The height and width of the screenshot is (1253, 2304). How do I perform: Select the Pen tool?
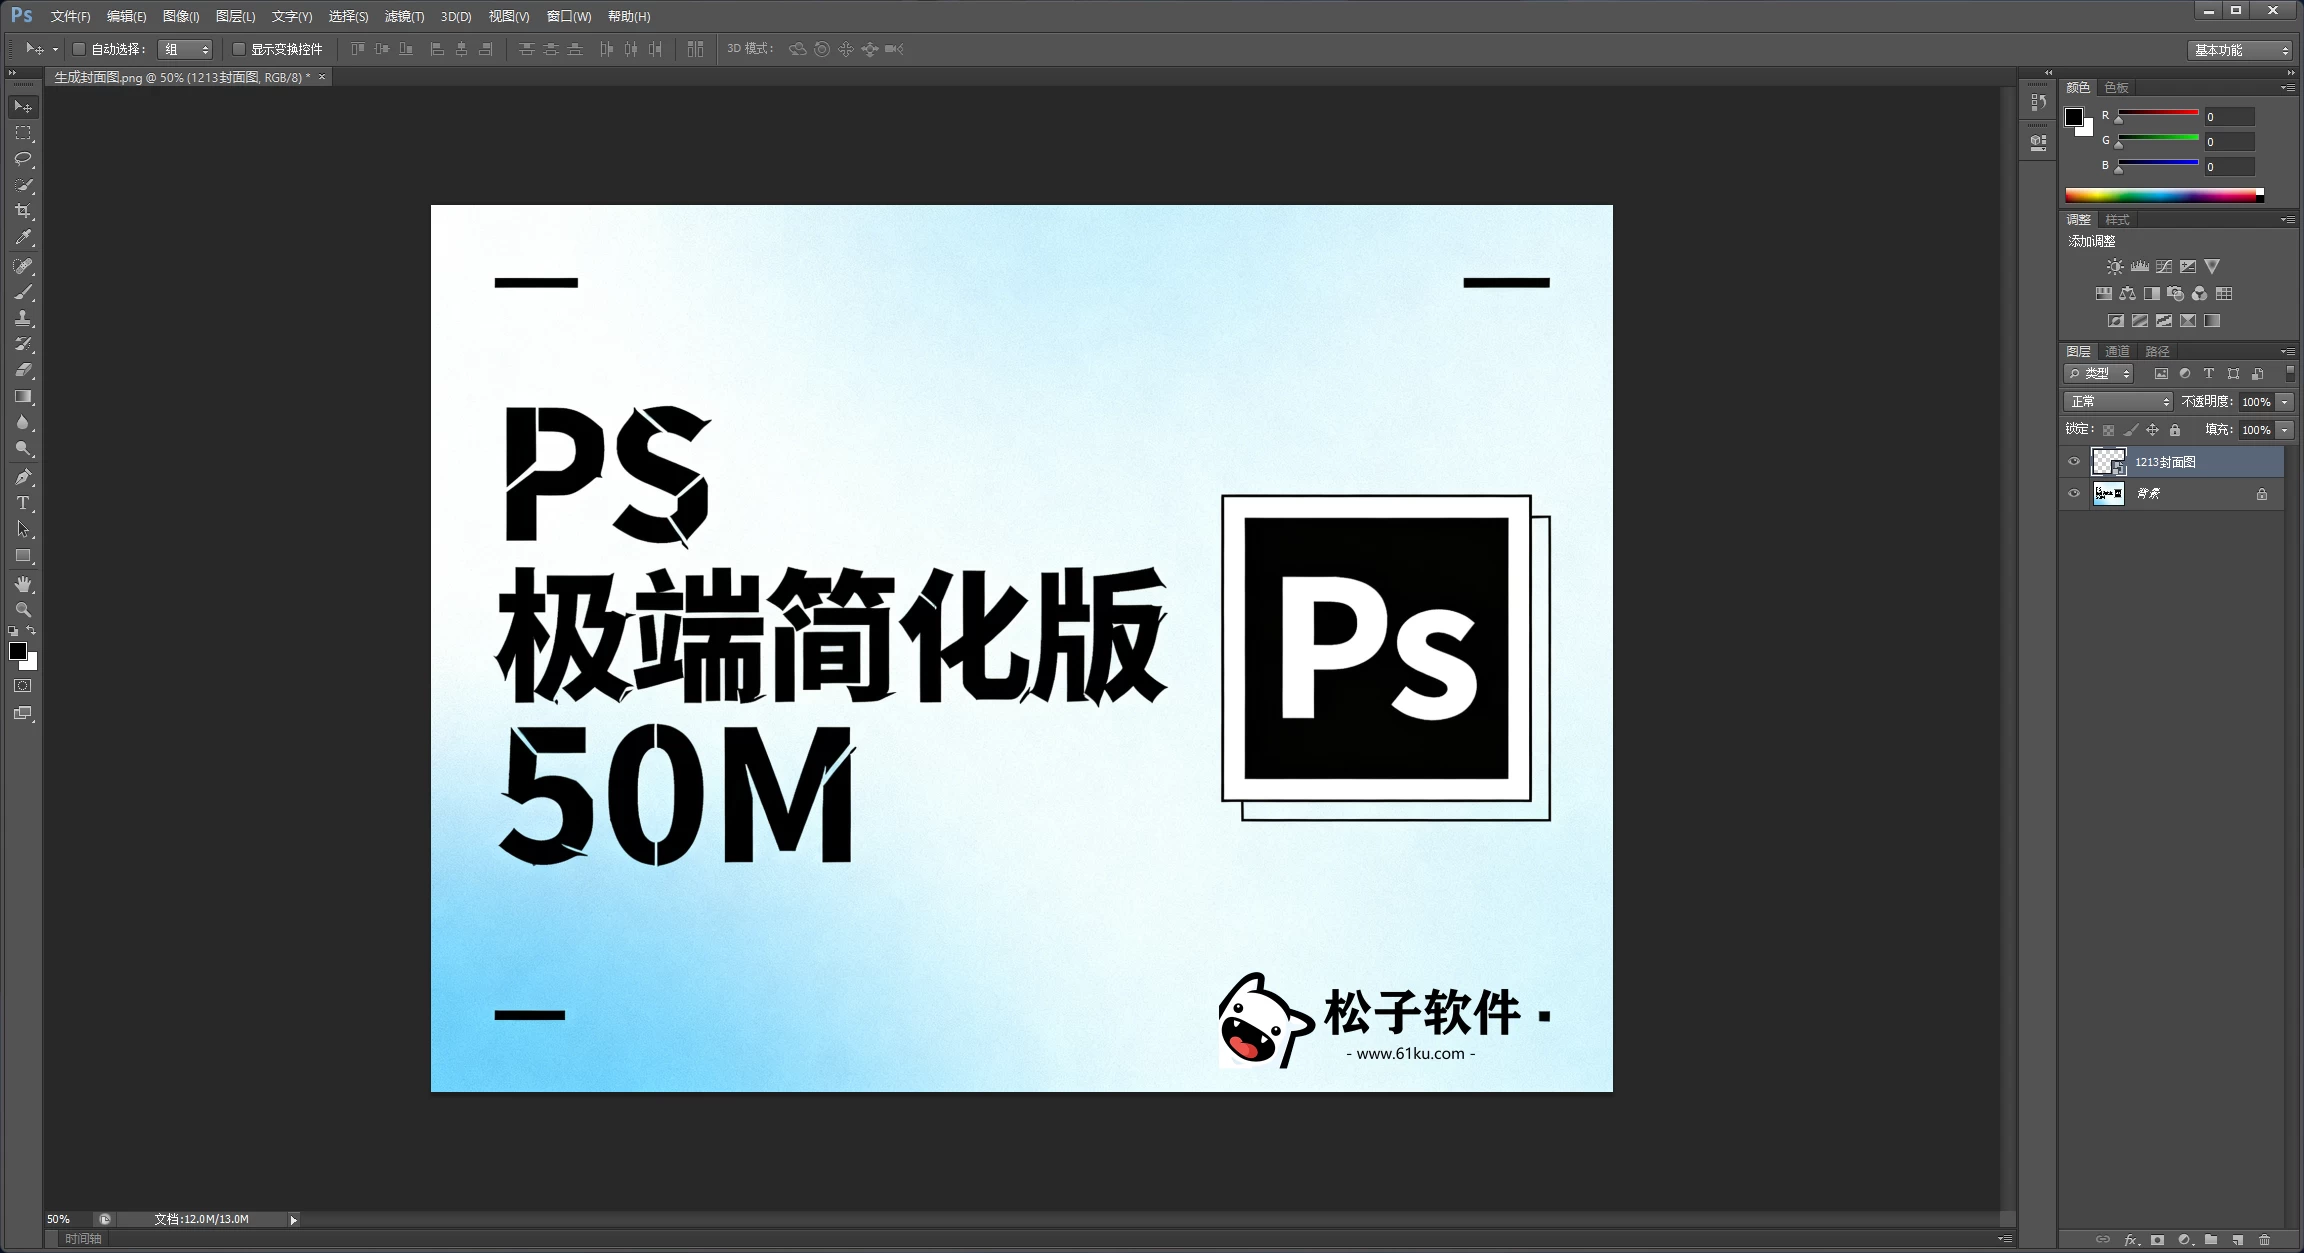23,477
